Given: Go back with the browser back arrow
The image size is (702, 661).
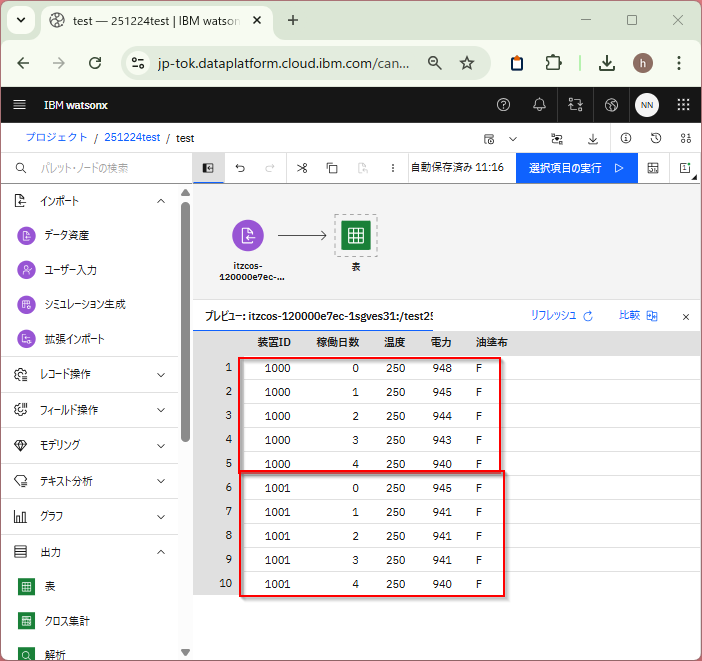Looking at the screenshot, I should [x=23, y=63].
